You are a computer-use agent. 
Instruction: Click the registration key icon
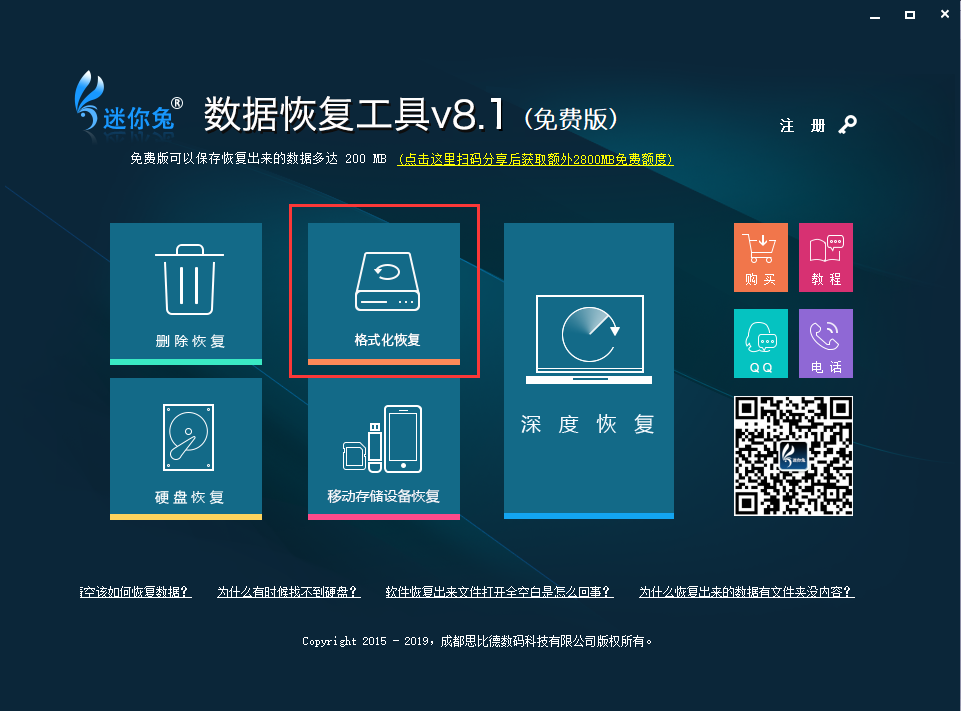click(848, 125)
